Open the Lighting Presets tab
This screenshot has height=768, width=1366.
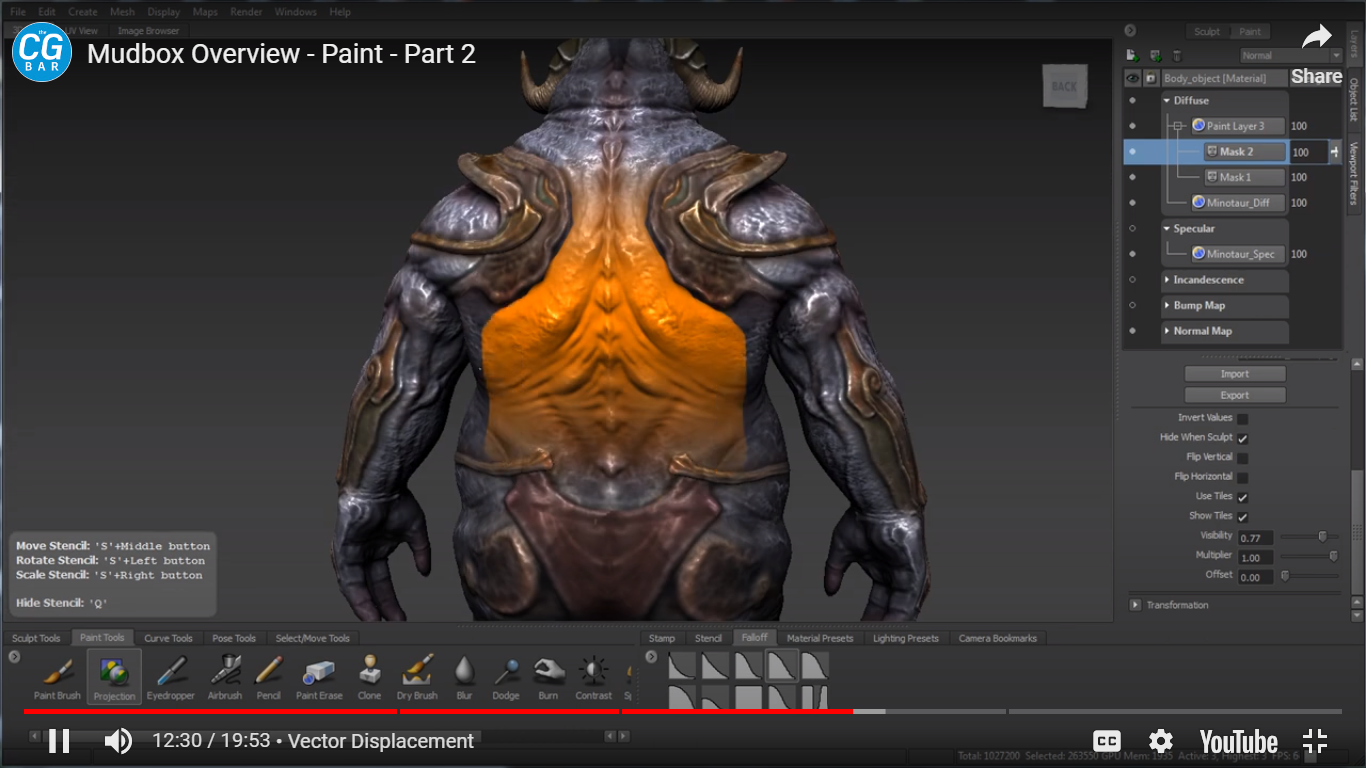906,638
